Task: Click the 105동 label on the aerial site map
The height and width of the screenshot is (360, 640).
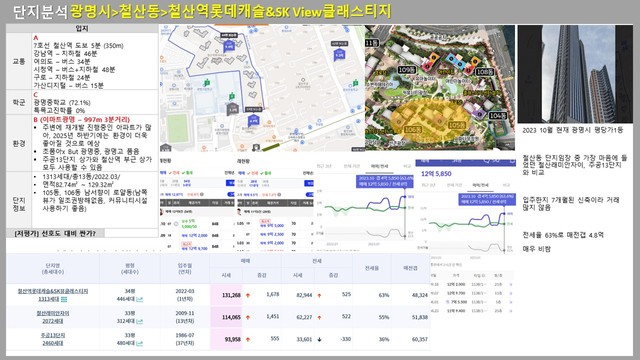Action: 457,125
